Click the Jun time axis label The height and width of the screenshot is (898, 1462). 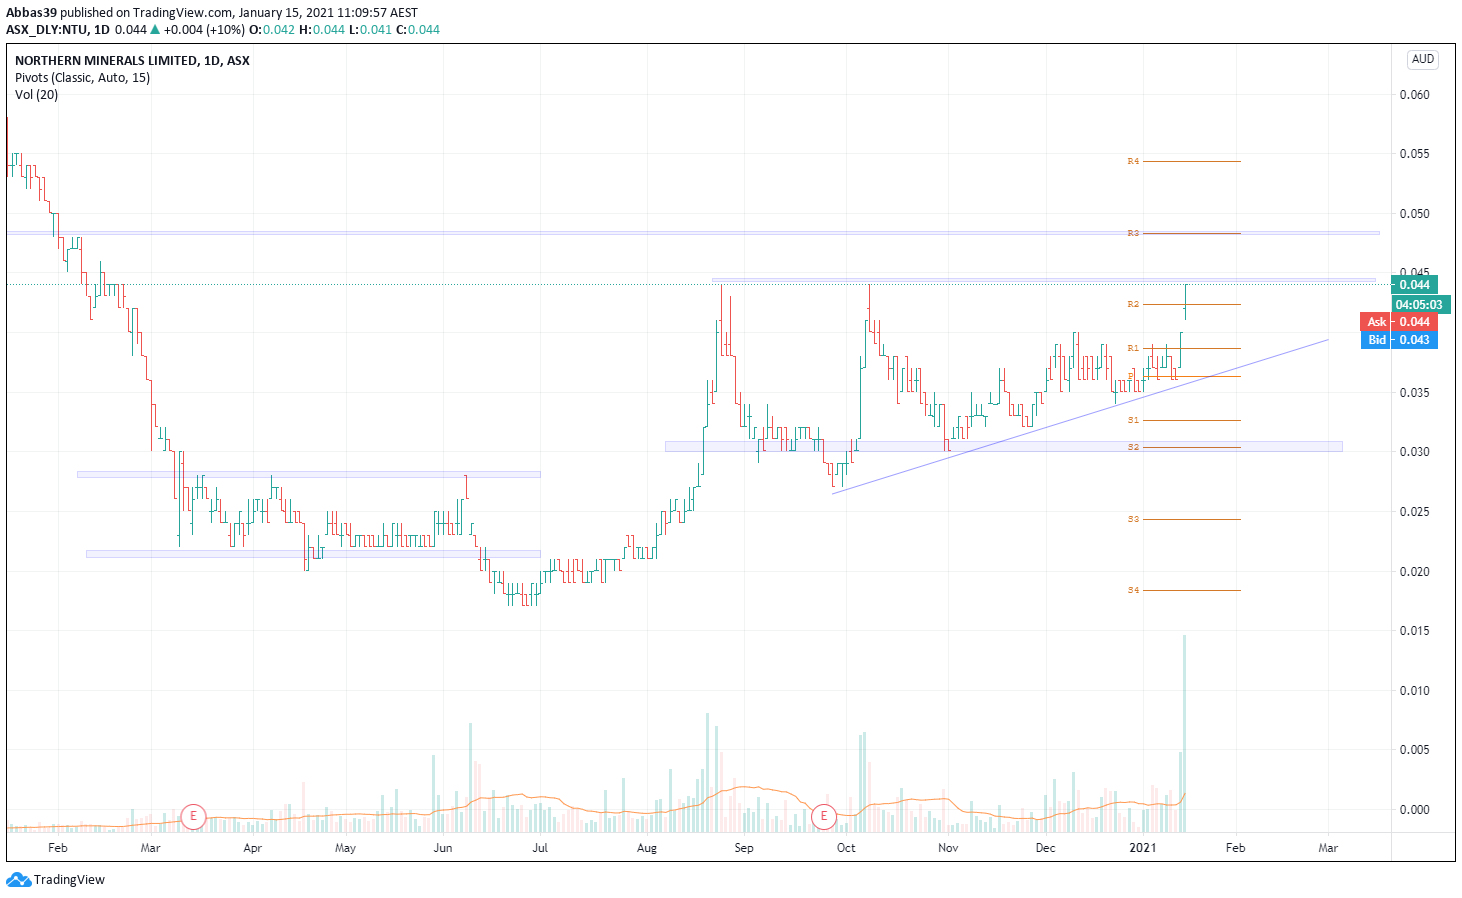click(443, 848)
